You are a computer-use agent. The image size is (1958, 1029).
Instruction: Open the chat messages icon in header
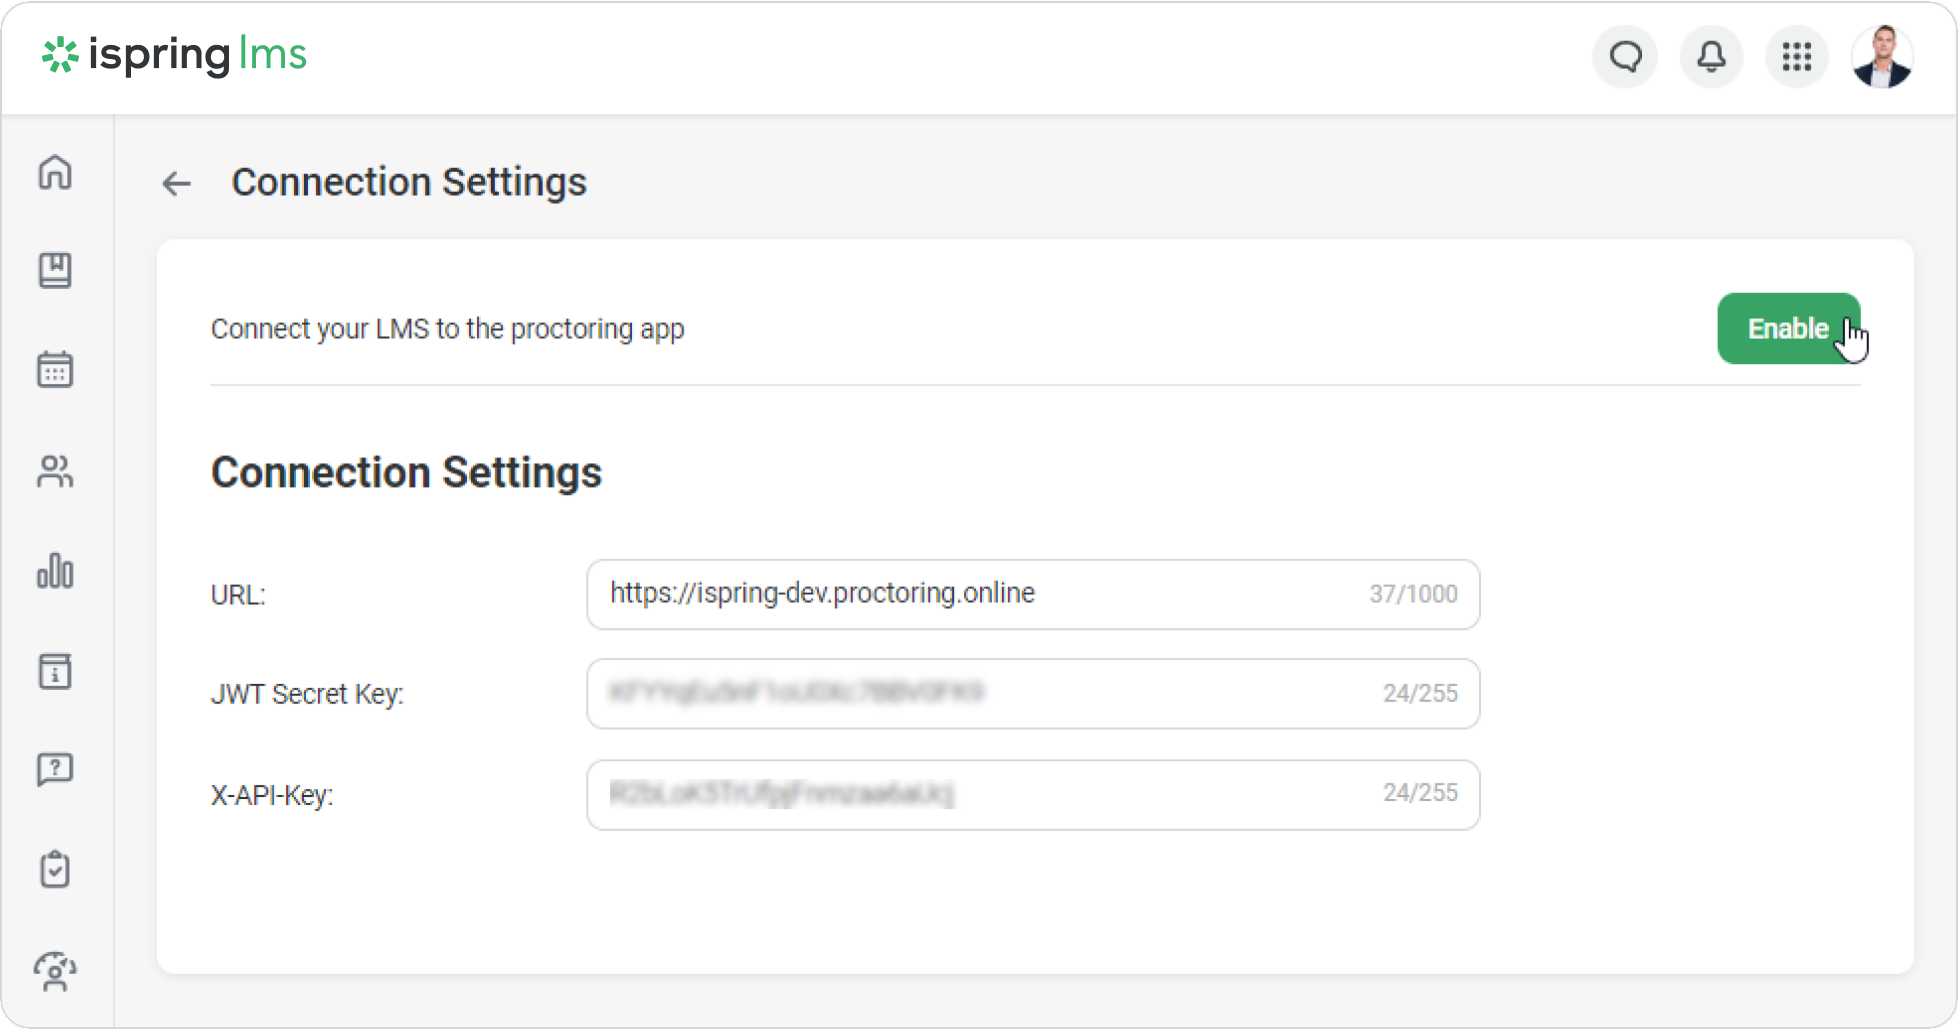[x=1625, y=57]
